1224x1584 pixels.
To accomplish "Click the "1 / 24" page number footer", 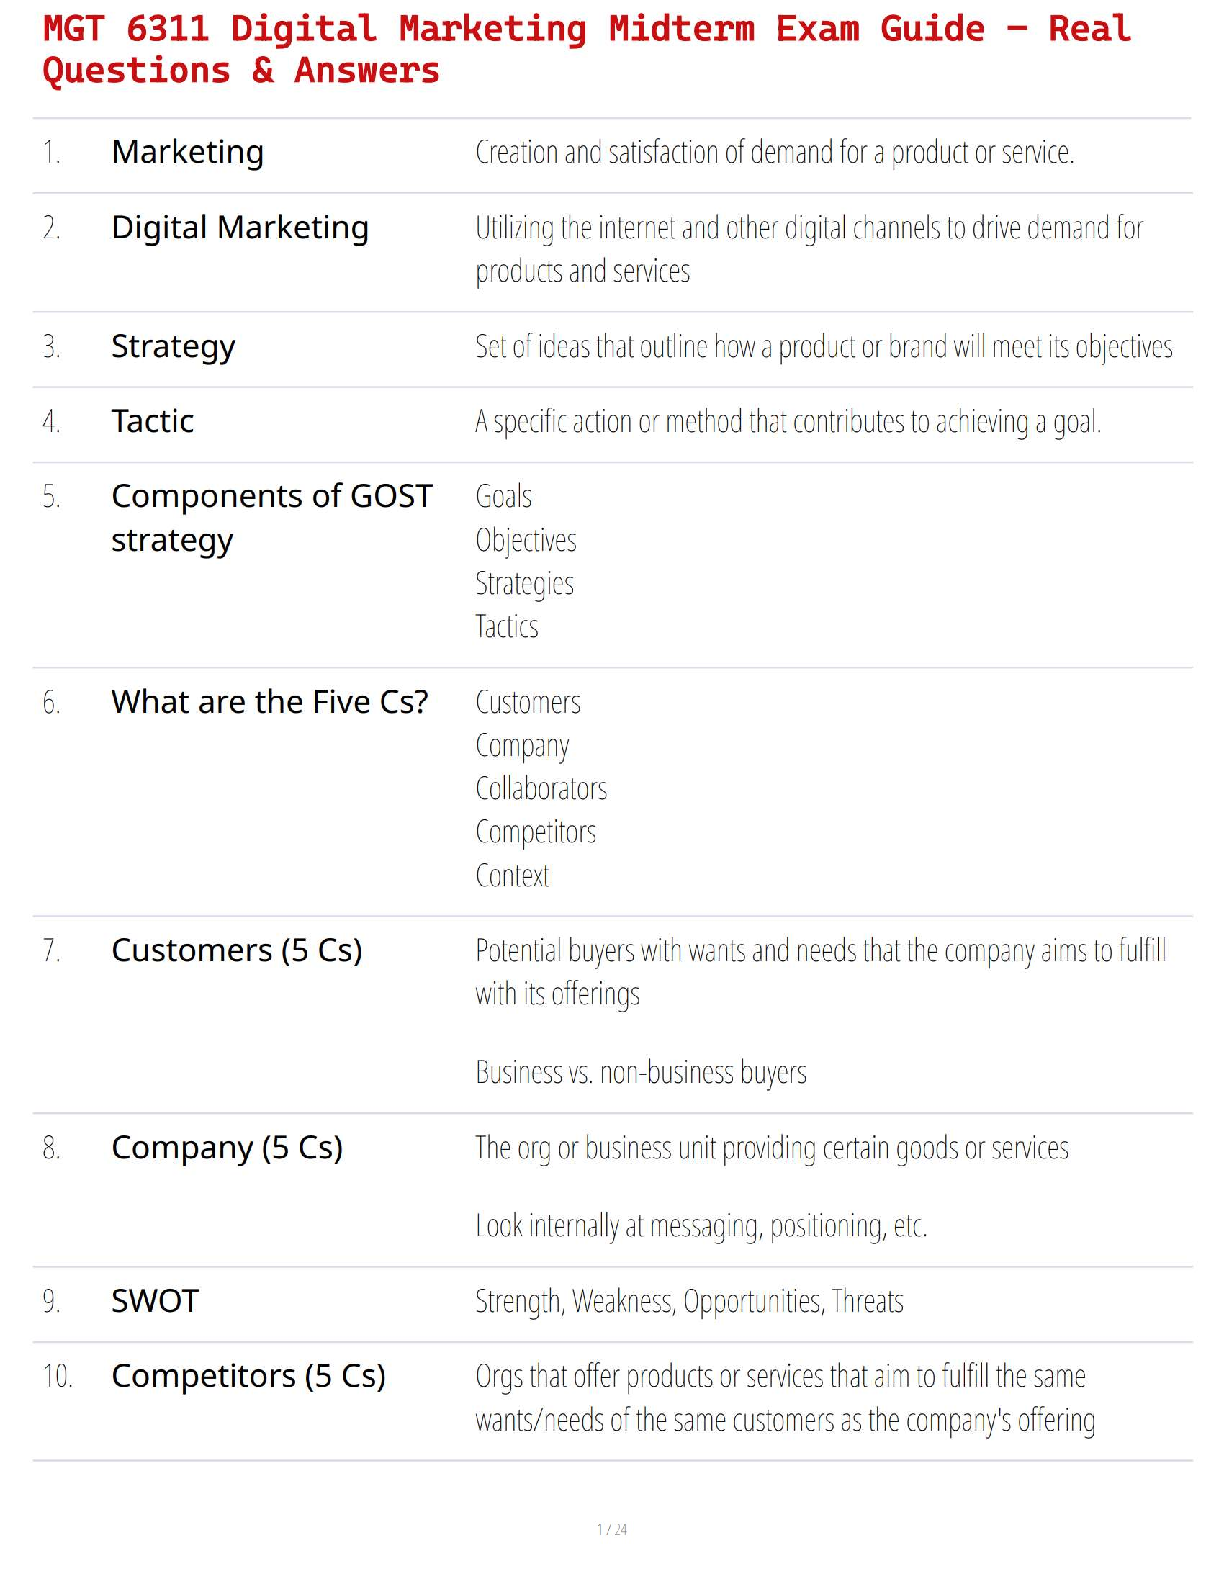I will [x=612, y=1529].
